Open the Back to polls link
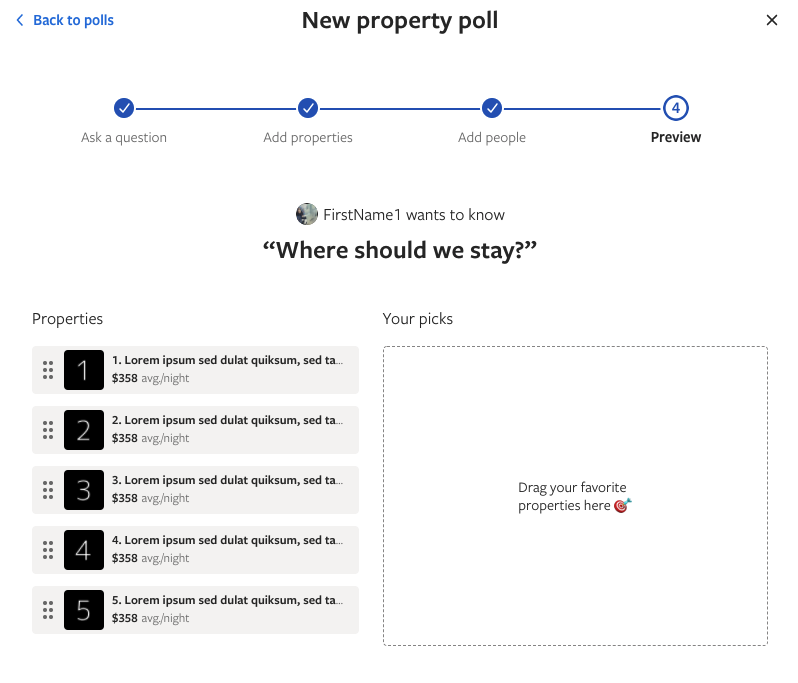Screen dimensions: 798x683 click(x=73, y=20)
